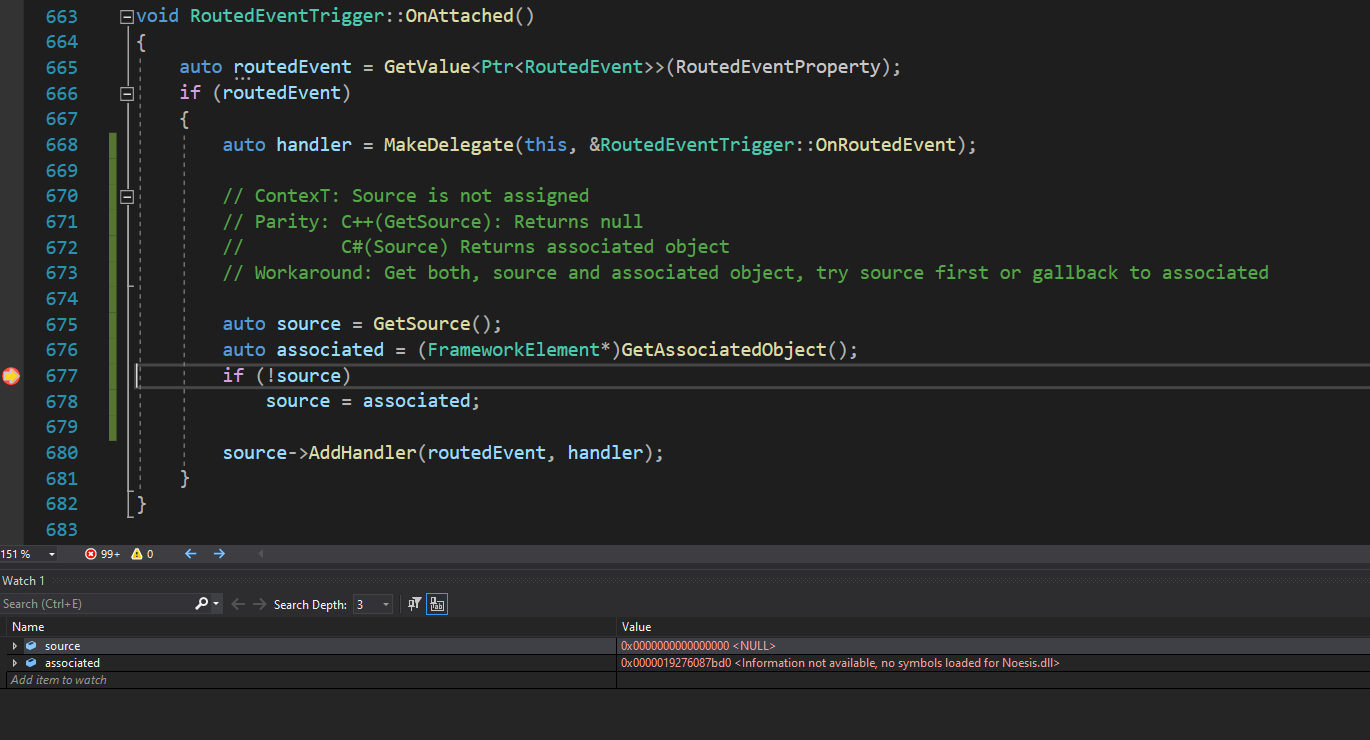Viewport: 1370px width, 740px height.
Task: Expand the source watch entry
Action: (15, 646)
